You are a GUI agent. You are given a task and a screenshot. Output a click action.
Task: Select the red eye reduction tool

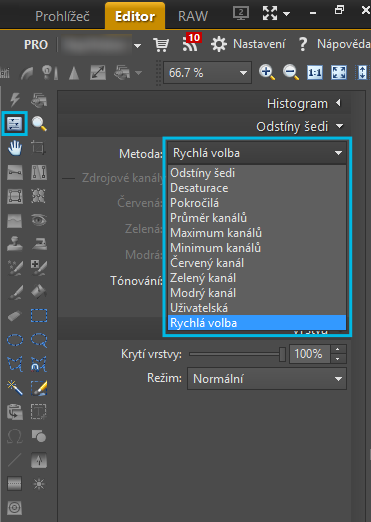click(39, 220)
